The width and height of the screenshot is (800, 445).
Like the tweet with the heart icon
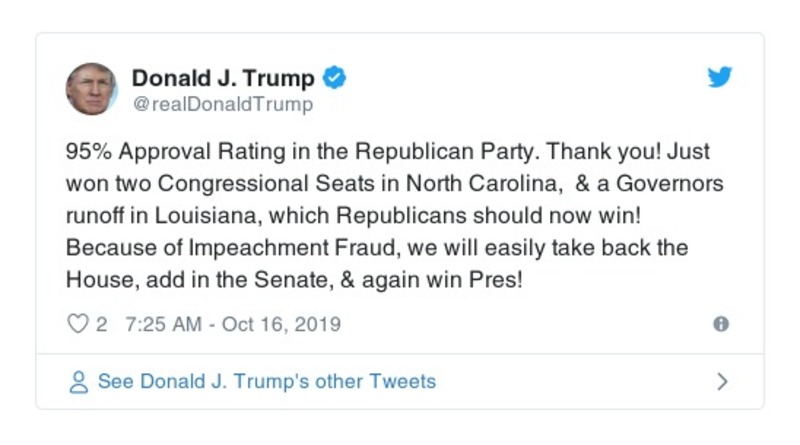[x=77, y=324]
